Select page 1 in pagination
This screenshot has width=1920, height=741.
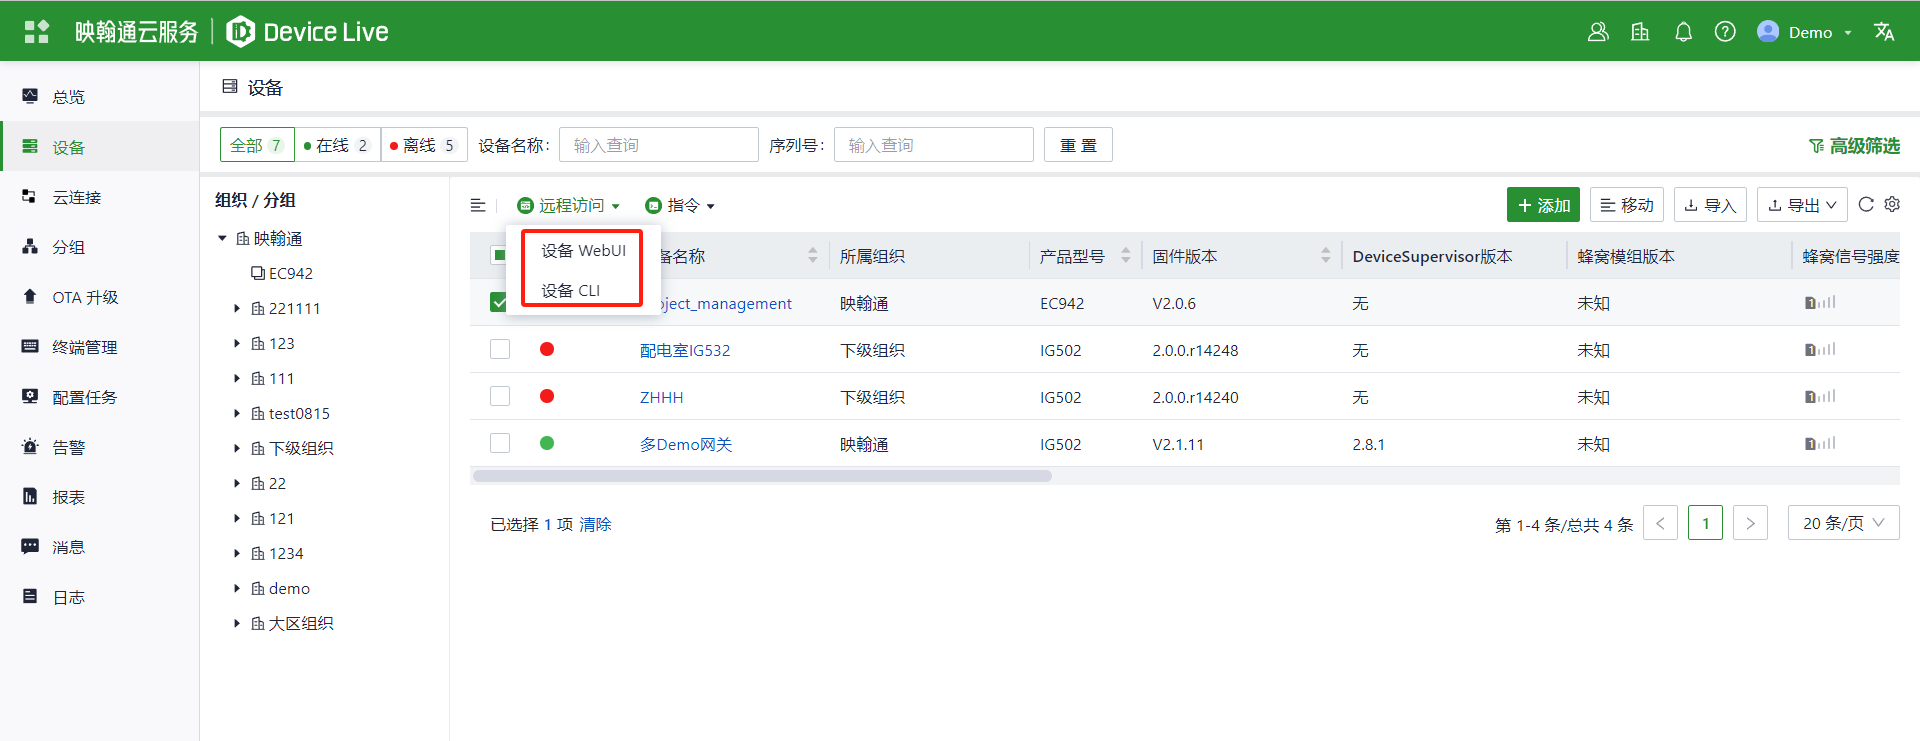pyautogui.click(x=1705, y=523)
